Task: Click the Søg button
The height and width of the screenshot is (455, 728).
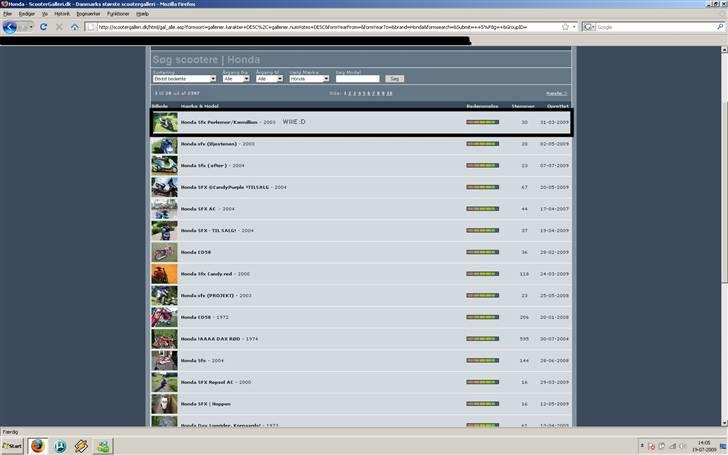Action: (x=394, y=79)
